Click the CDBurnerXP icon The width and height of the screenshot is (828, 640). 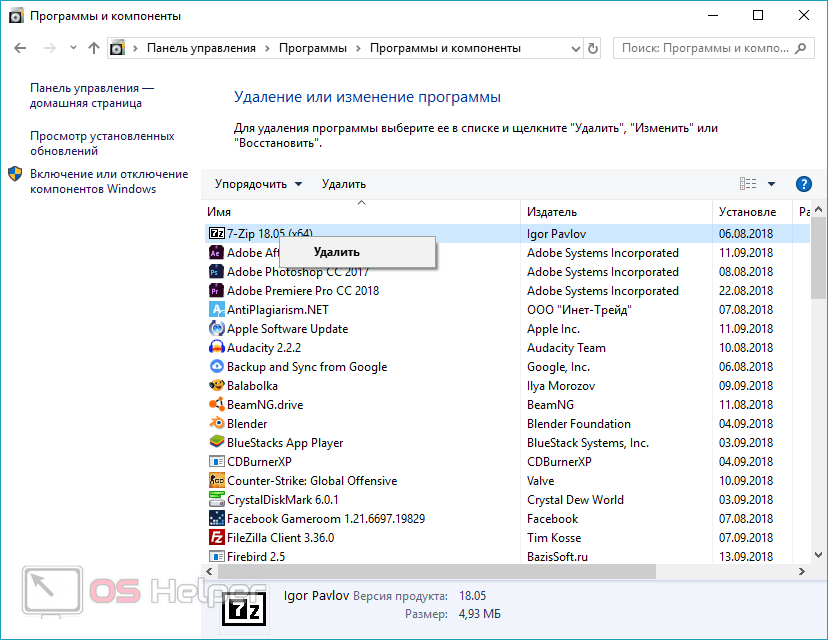click(x=217, y=462)
